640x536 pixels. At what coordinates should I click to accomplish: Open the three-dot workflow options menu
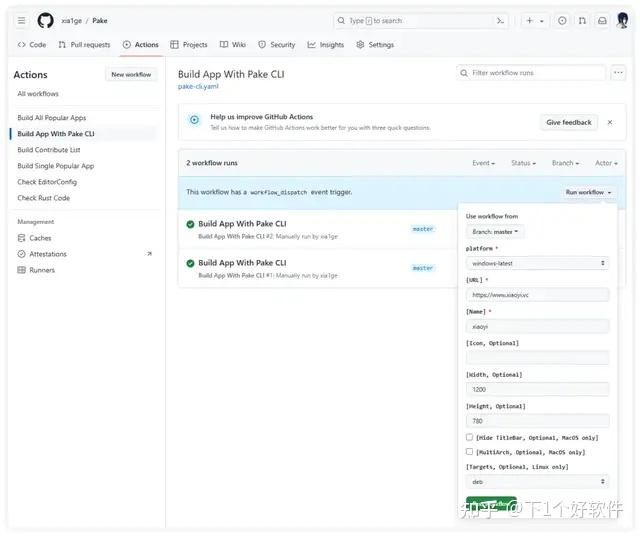tap(618, 73)
